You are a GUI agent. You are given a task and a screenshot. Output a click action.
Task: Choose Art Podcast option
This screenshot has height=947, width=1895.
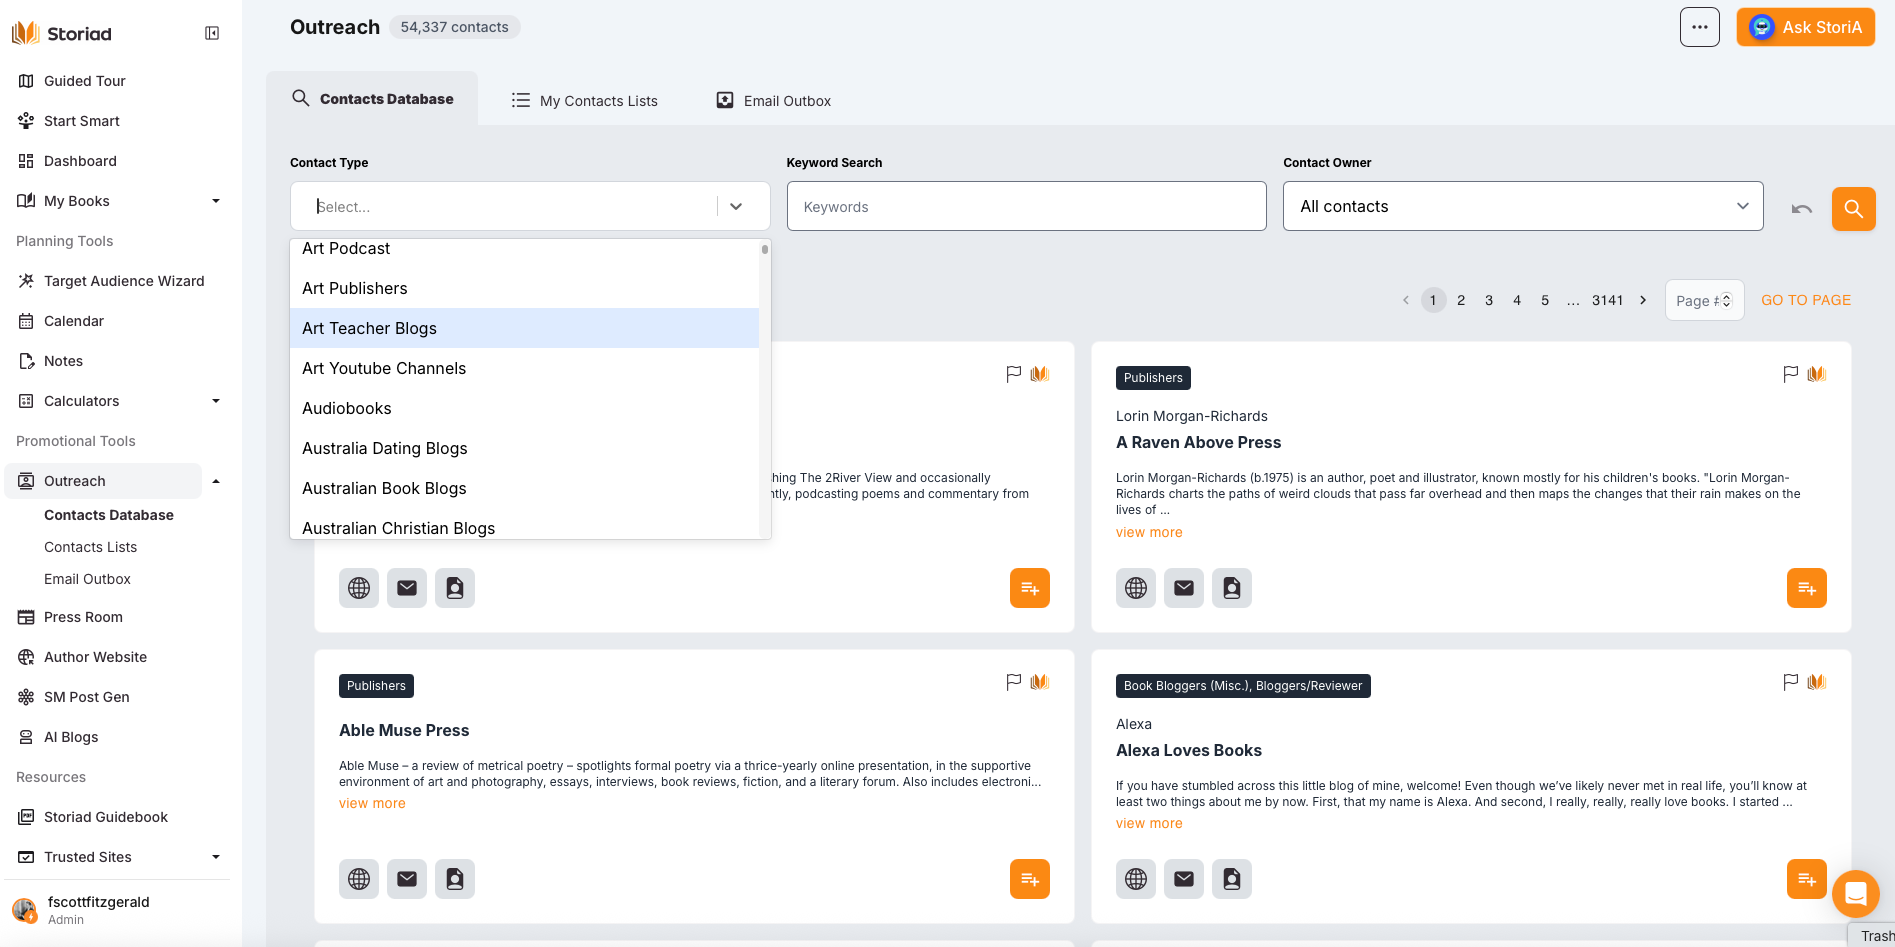[x=524, y=248]
